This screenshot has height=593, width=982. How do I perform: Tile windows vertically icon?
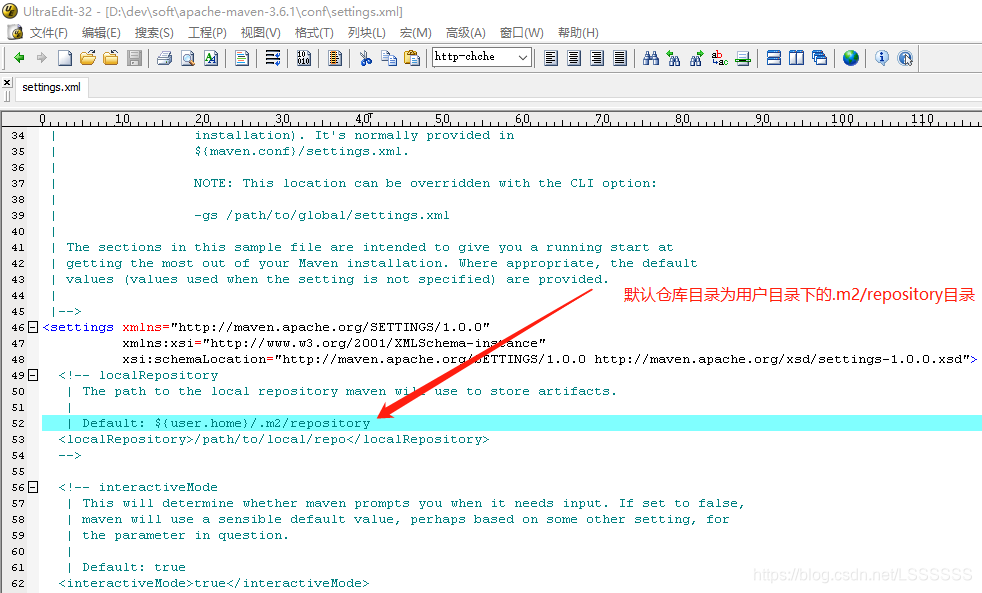(796, 58)
